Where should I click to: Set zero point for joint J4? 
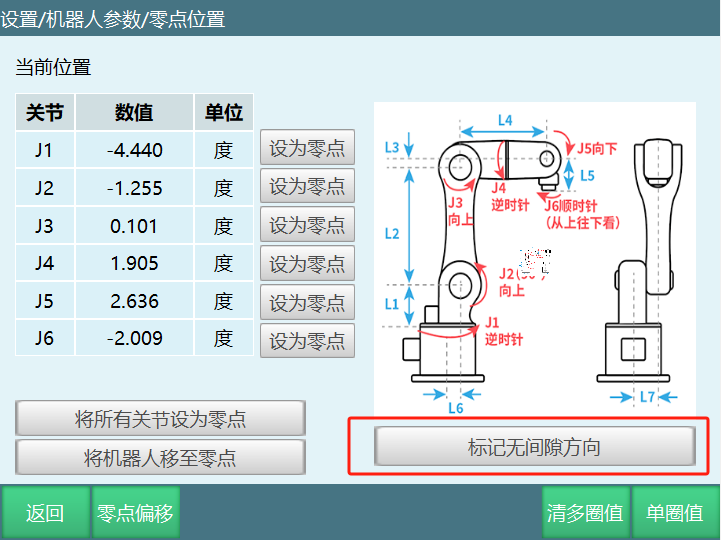pyautogui.click(x=307, y=264)
